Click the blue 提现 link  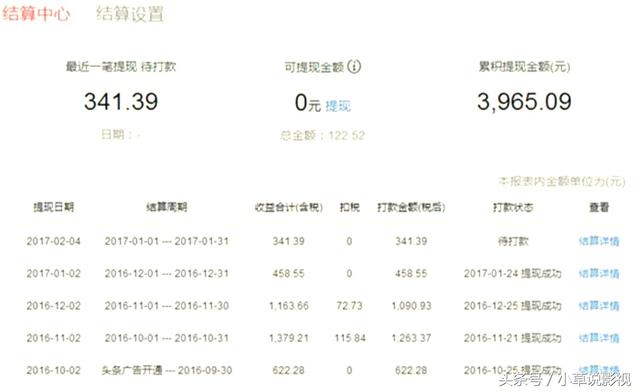pos(338,106)
